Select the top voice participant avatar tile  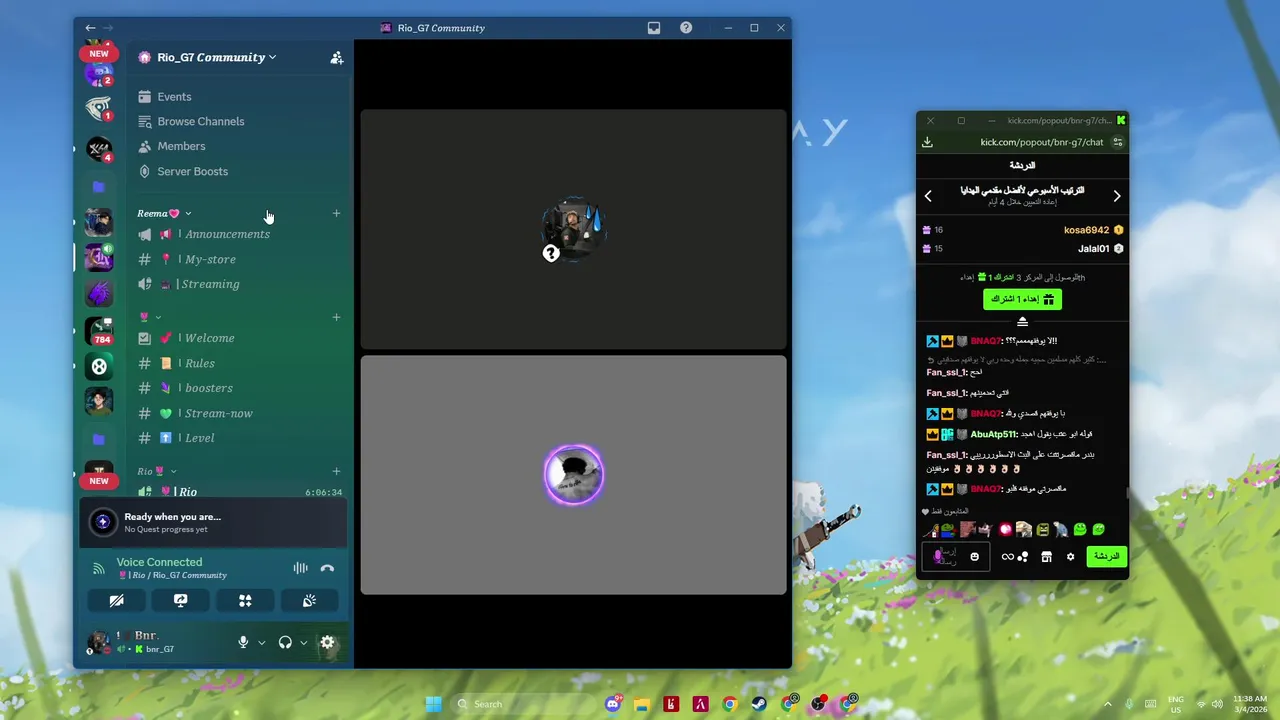pos(574,229)
